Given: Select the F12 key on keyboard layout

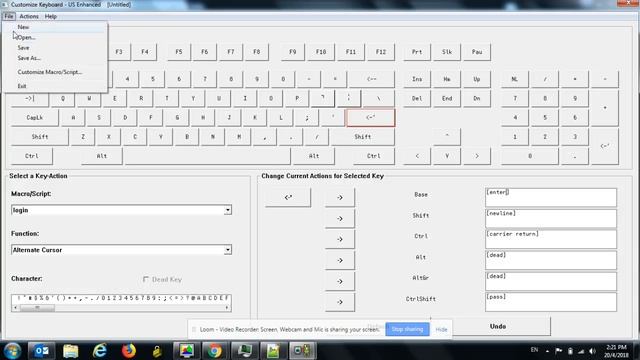Looking at the screenshot, I should click(x=380, y=52).
